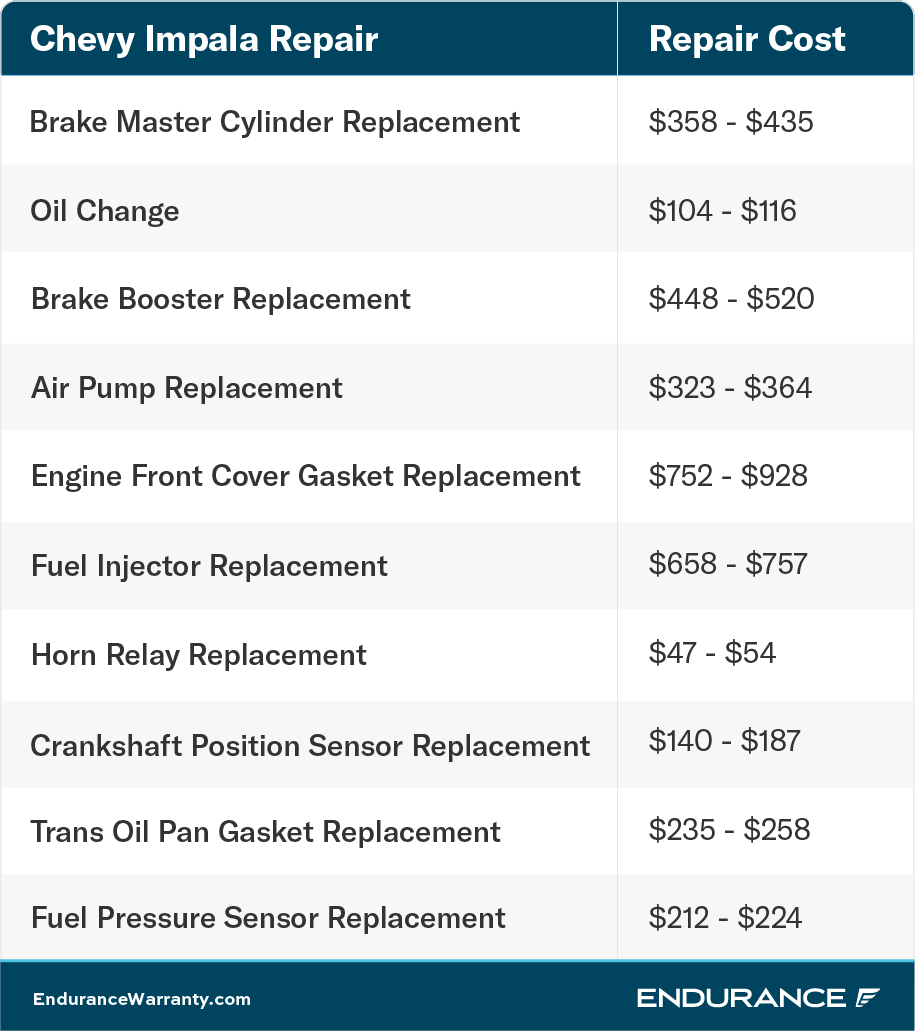Click Engine Front Cover Gasket Replacement

(306, 476)
